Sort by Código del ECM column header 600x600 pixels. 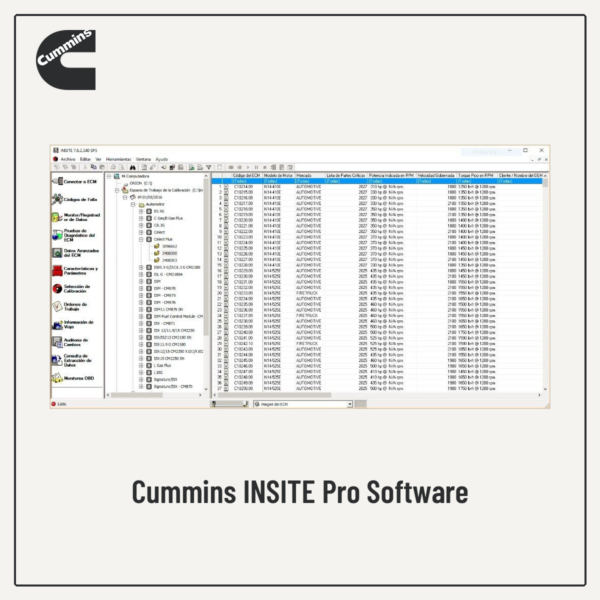tap(246, 175)
